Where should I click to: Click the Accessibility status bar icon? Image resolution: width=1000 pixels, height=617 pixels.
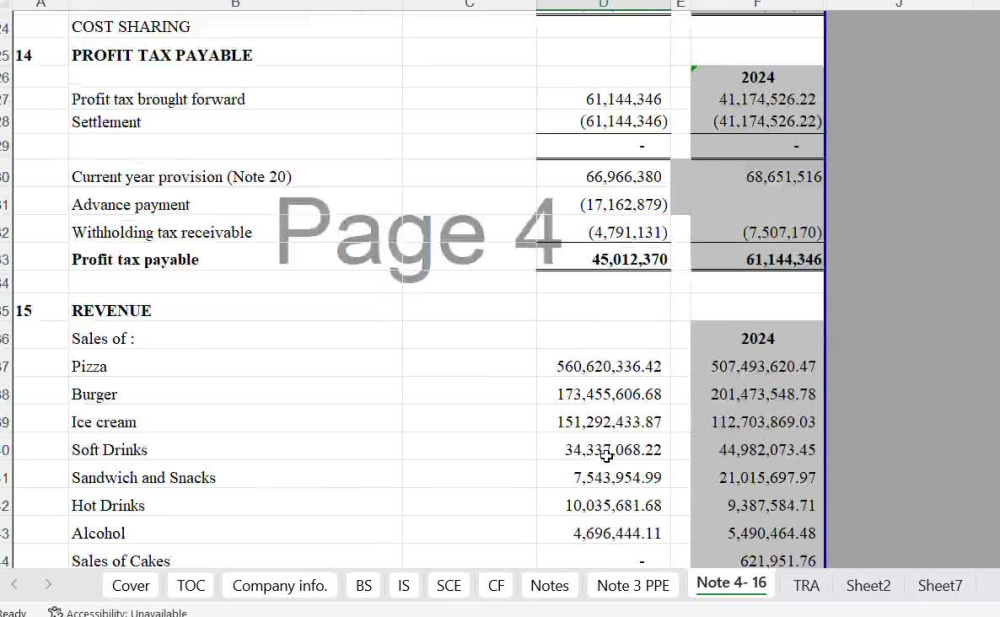(55, 612)
